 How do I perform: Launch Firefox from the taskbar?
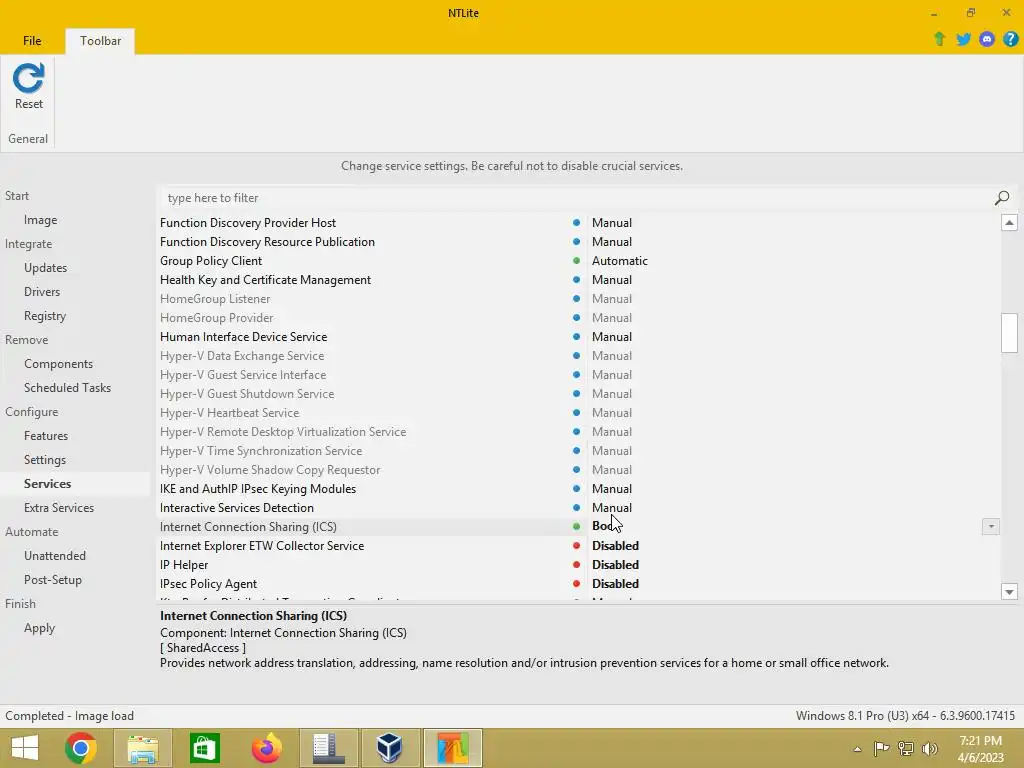(266, 748)
